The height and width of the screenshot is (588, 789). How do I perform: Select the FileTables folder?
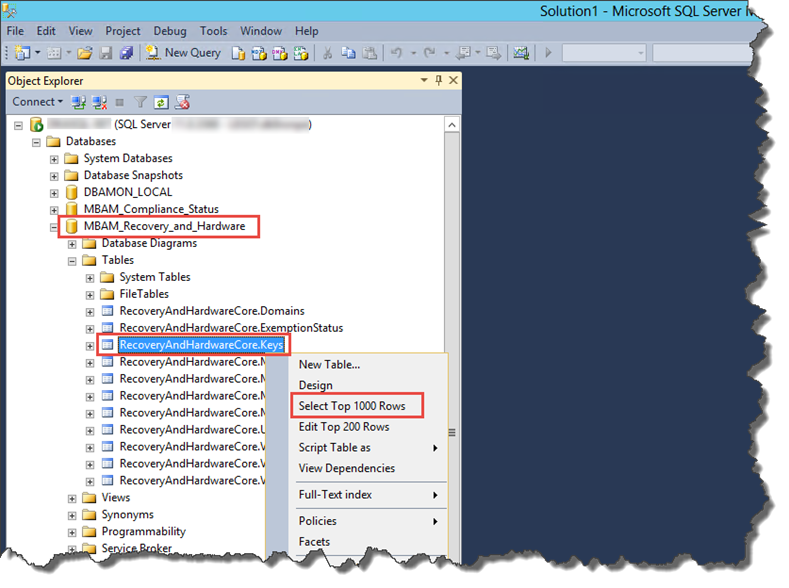coord(144,294)
